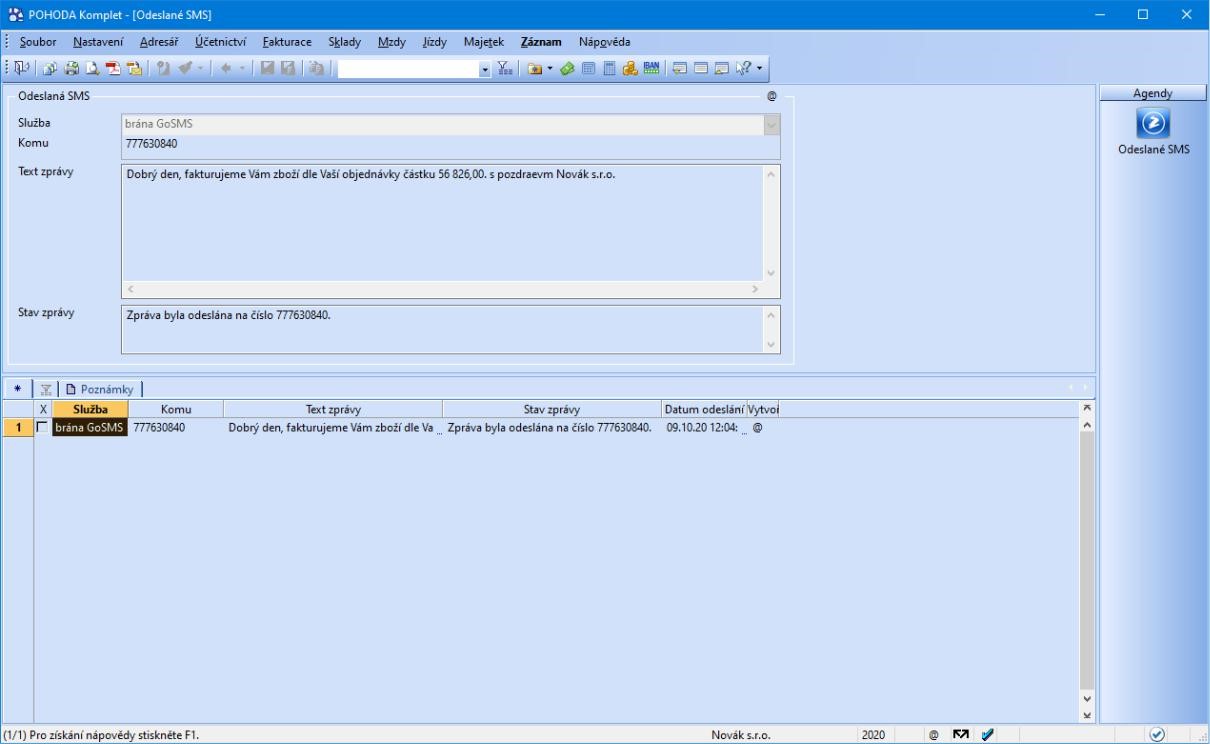Viewport: 1210px width, 744px height.
Task: Open the Účetnictví menu
Action: (x=220, y=42)
